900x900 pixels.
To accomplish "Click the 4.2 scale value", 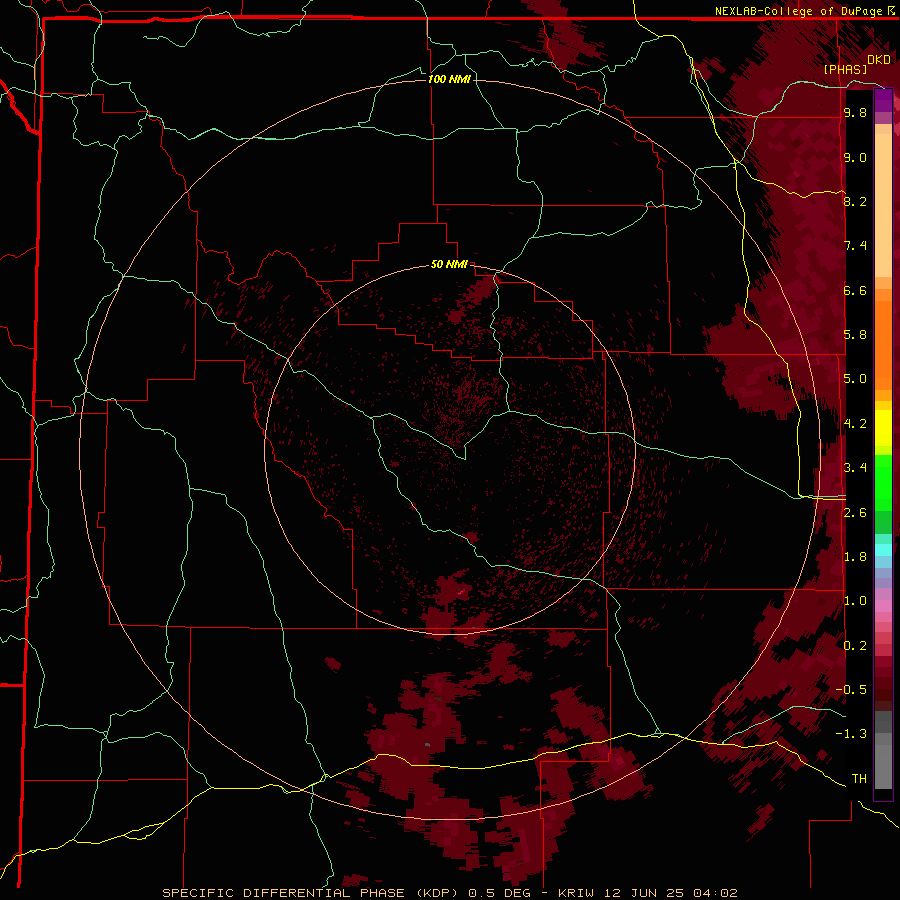I will point(855,424).
